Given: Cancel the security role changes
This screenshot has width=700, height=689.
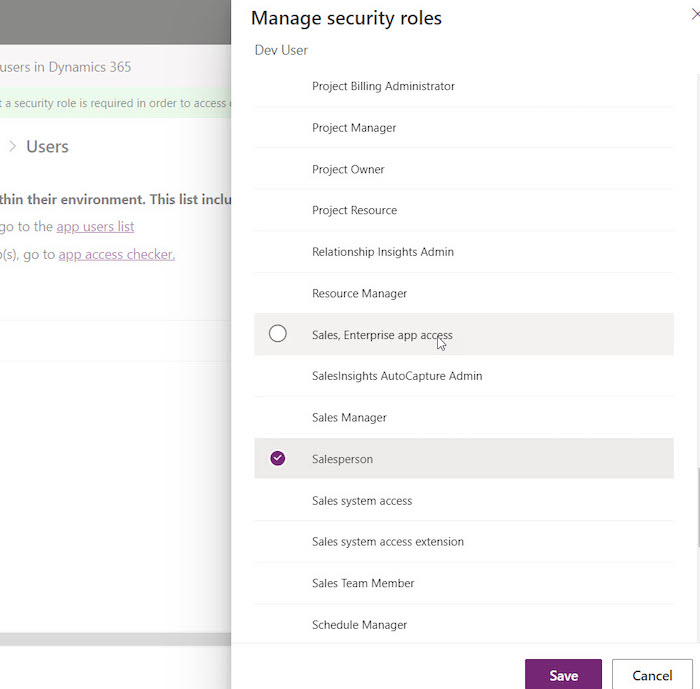Looking at the screenshot, I should point(652,675).
